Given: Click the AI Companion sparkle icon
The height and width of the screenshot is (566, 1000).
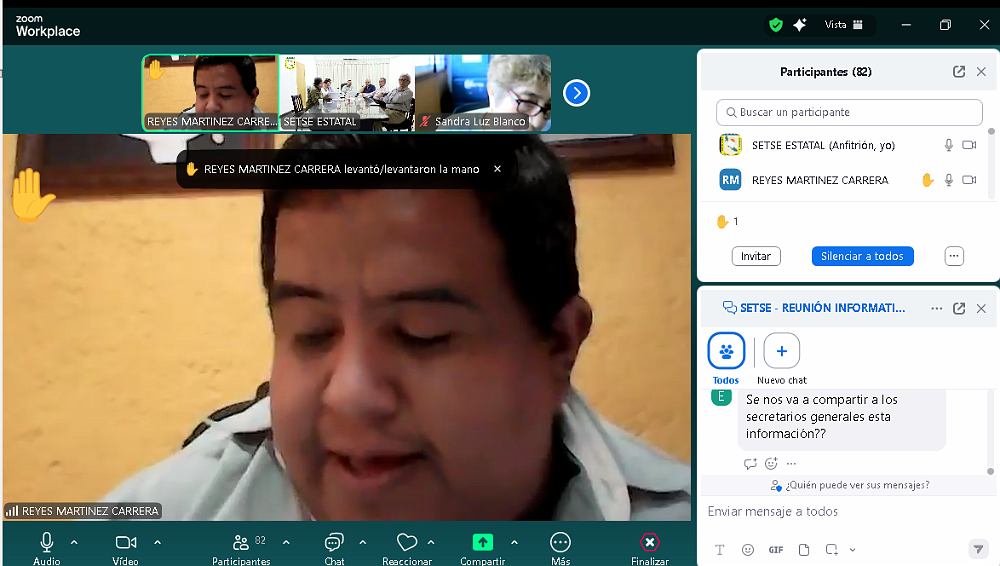Looking at the screenshot, I should point(800,25).
